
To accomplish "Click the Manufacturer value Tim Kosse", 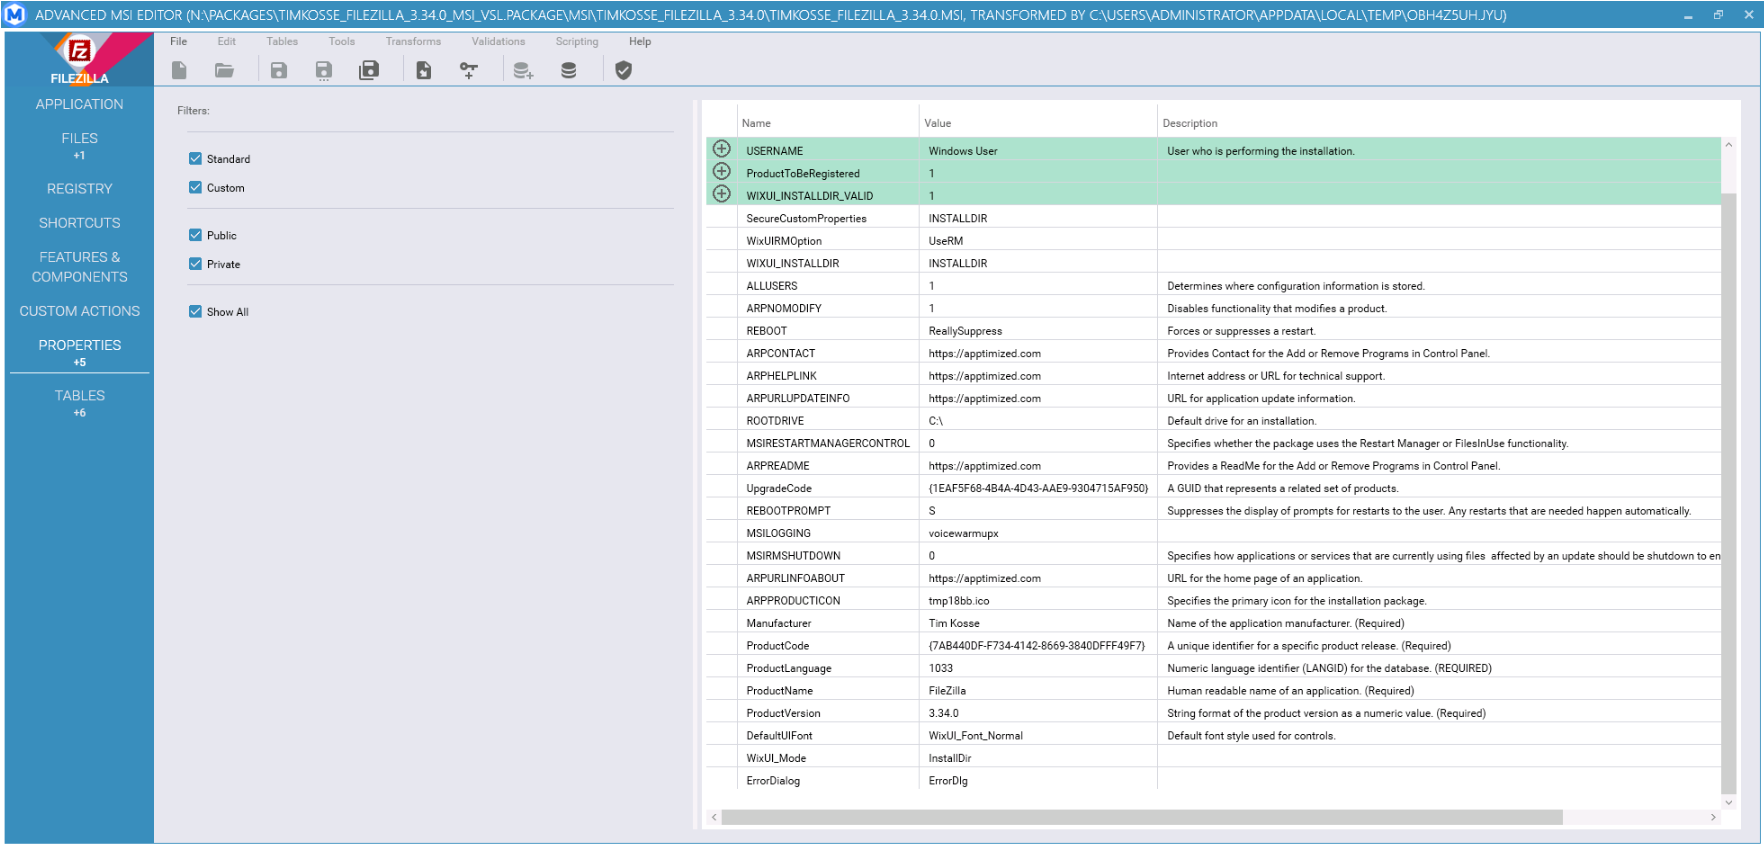I will coord(954,623).
